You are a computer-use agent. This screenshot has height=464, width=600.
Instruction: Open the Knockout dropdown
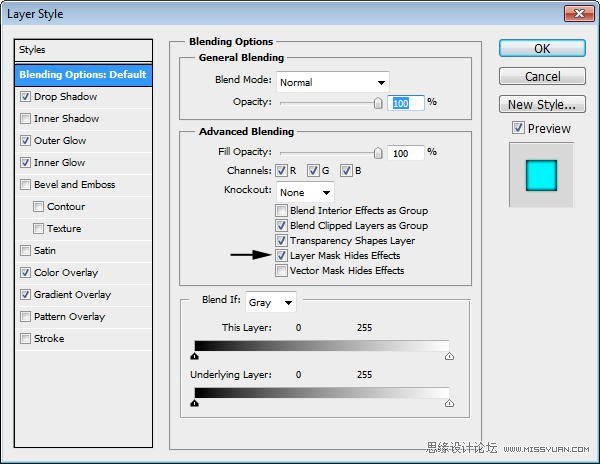tap(305, 192)
